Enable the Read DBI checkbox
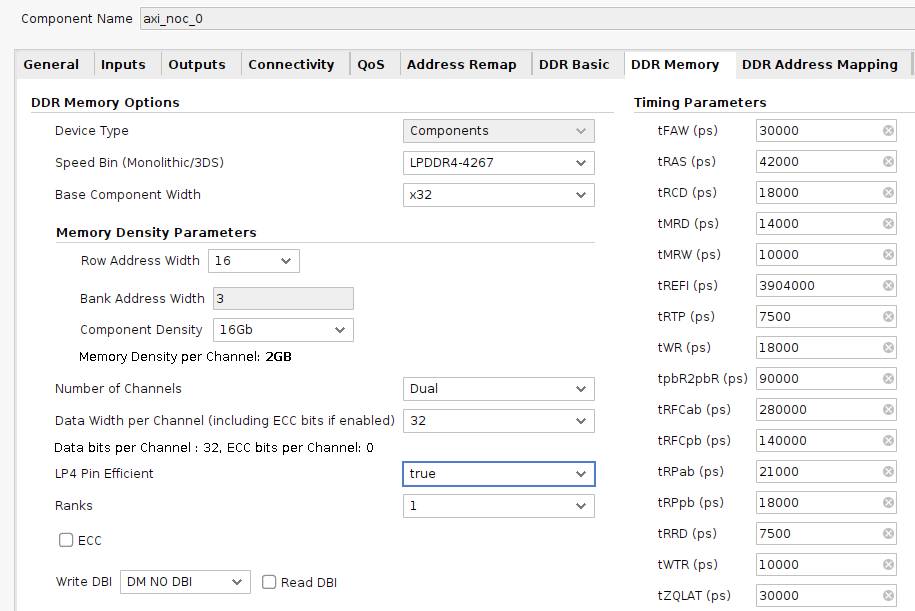The image size is (915, 611). click(x=268, y=581)
